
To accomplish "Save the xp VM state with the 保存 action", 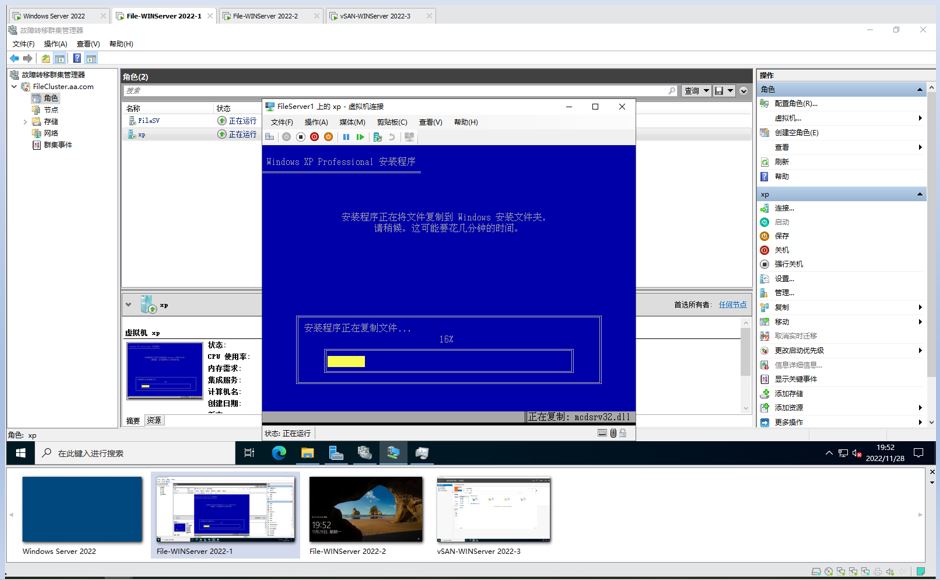I will 783,236.
